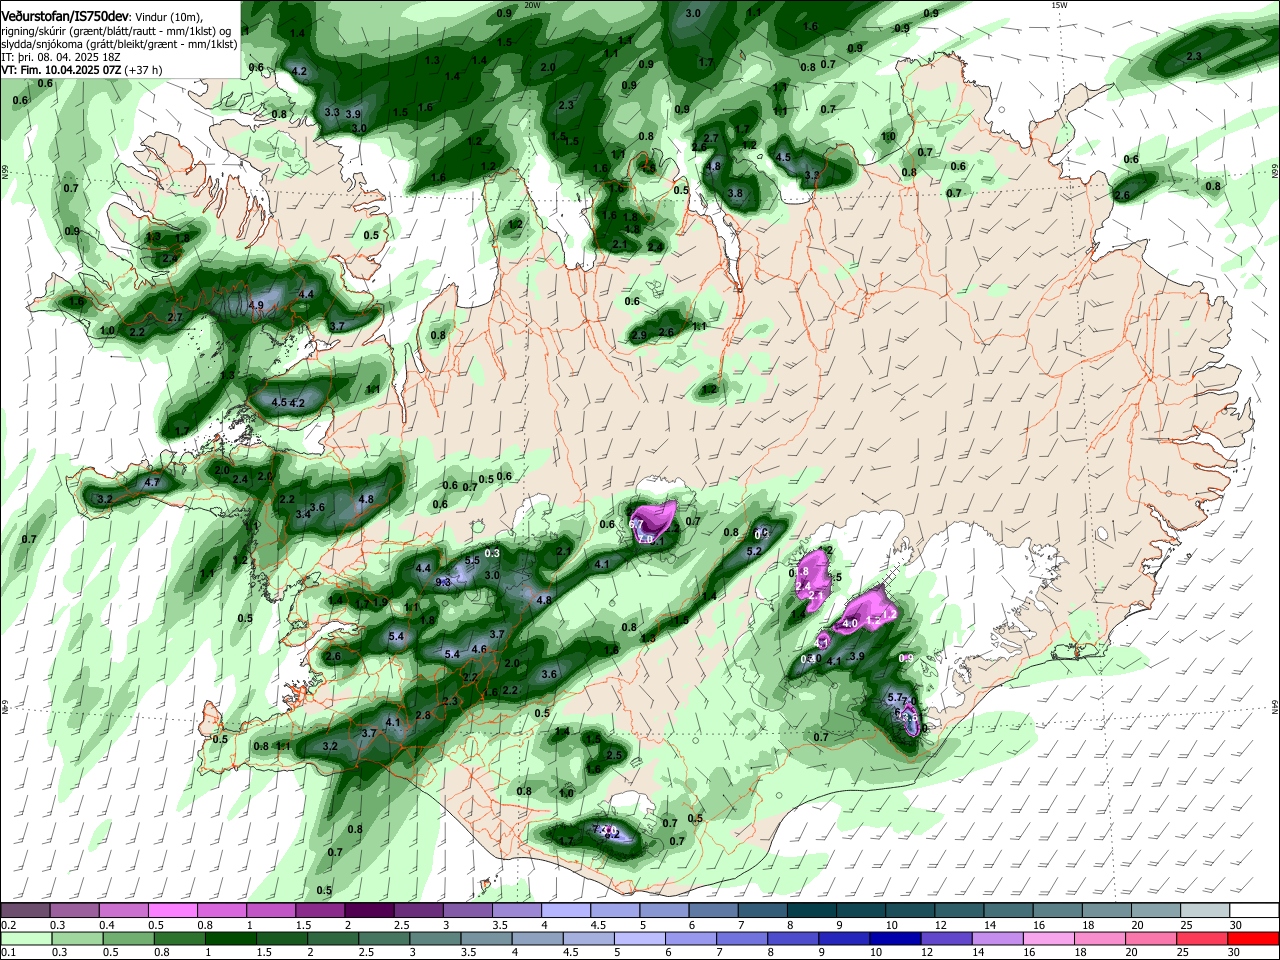Click the '5.2' precipitation value on map

point(755,551)
